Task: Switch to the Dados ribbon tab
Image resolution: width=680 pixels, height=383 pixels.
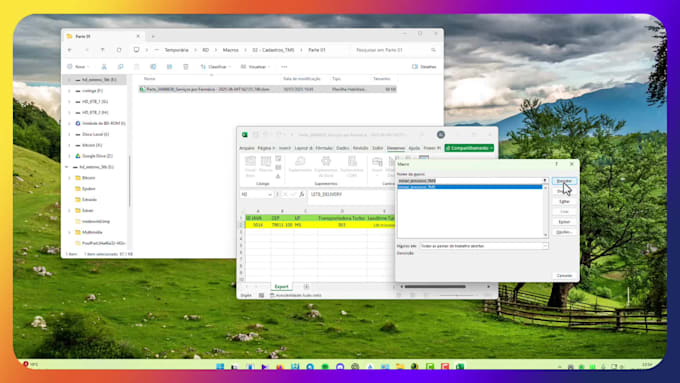Action: 343,148
